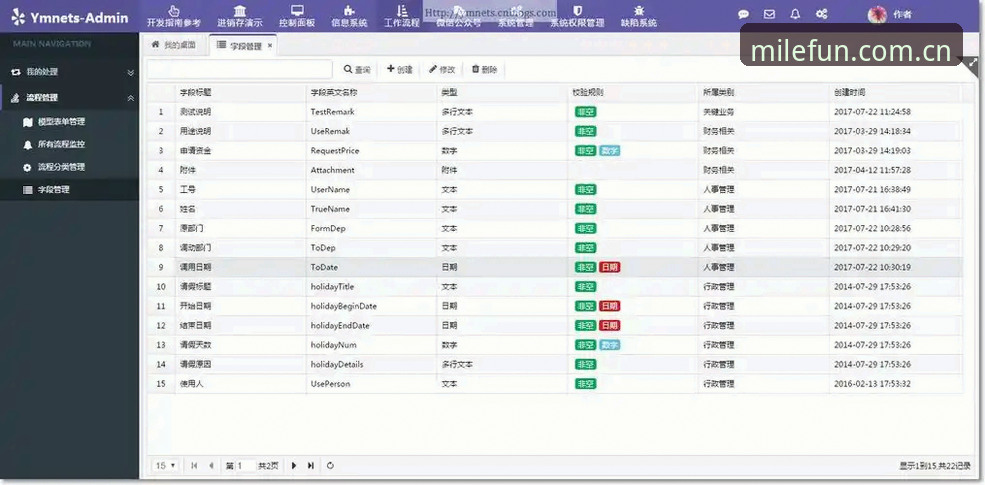
Task: Click the 查询 search button
Action: [357, 70]
